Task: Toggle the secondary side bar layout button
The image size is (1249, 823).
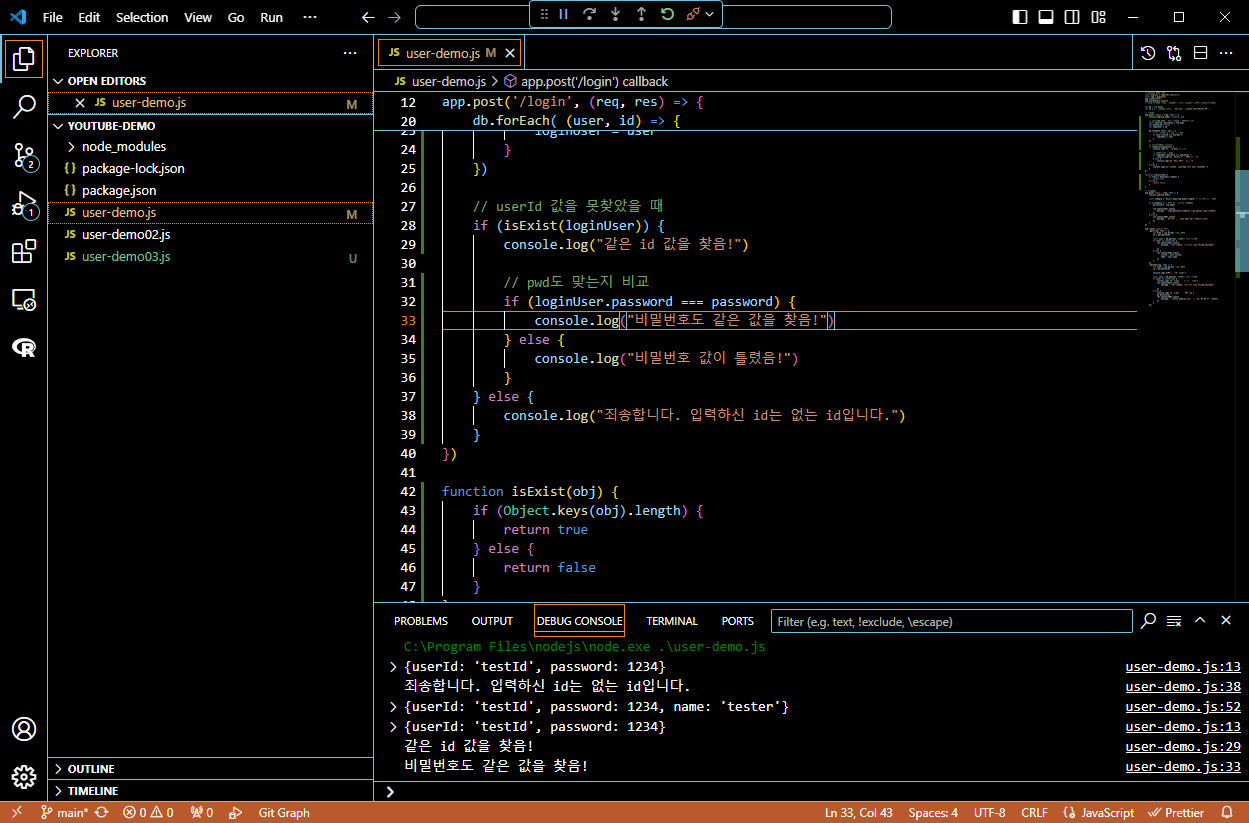Action: 1072,17
